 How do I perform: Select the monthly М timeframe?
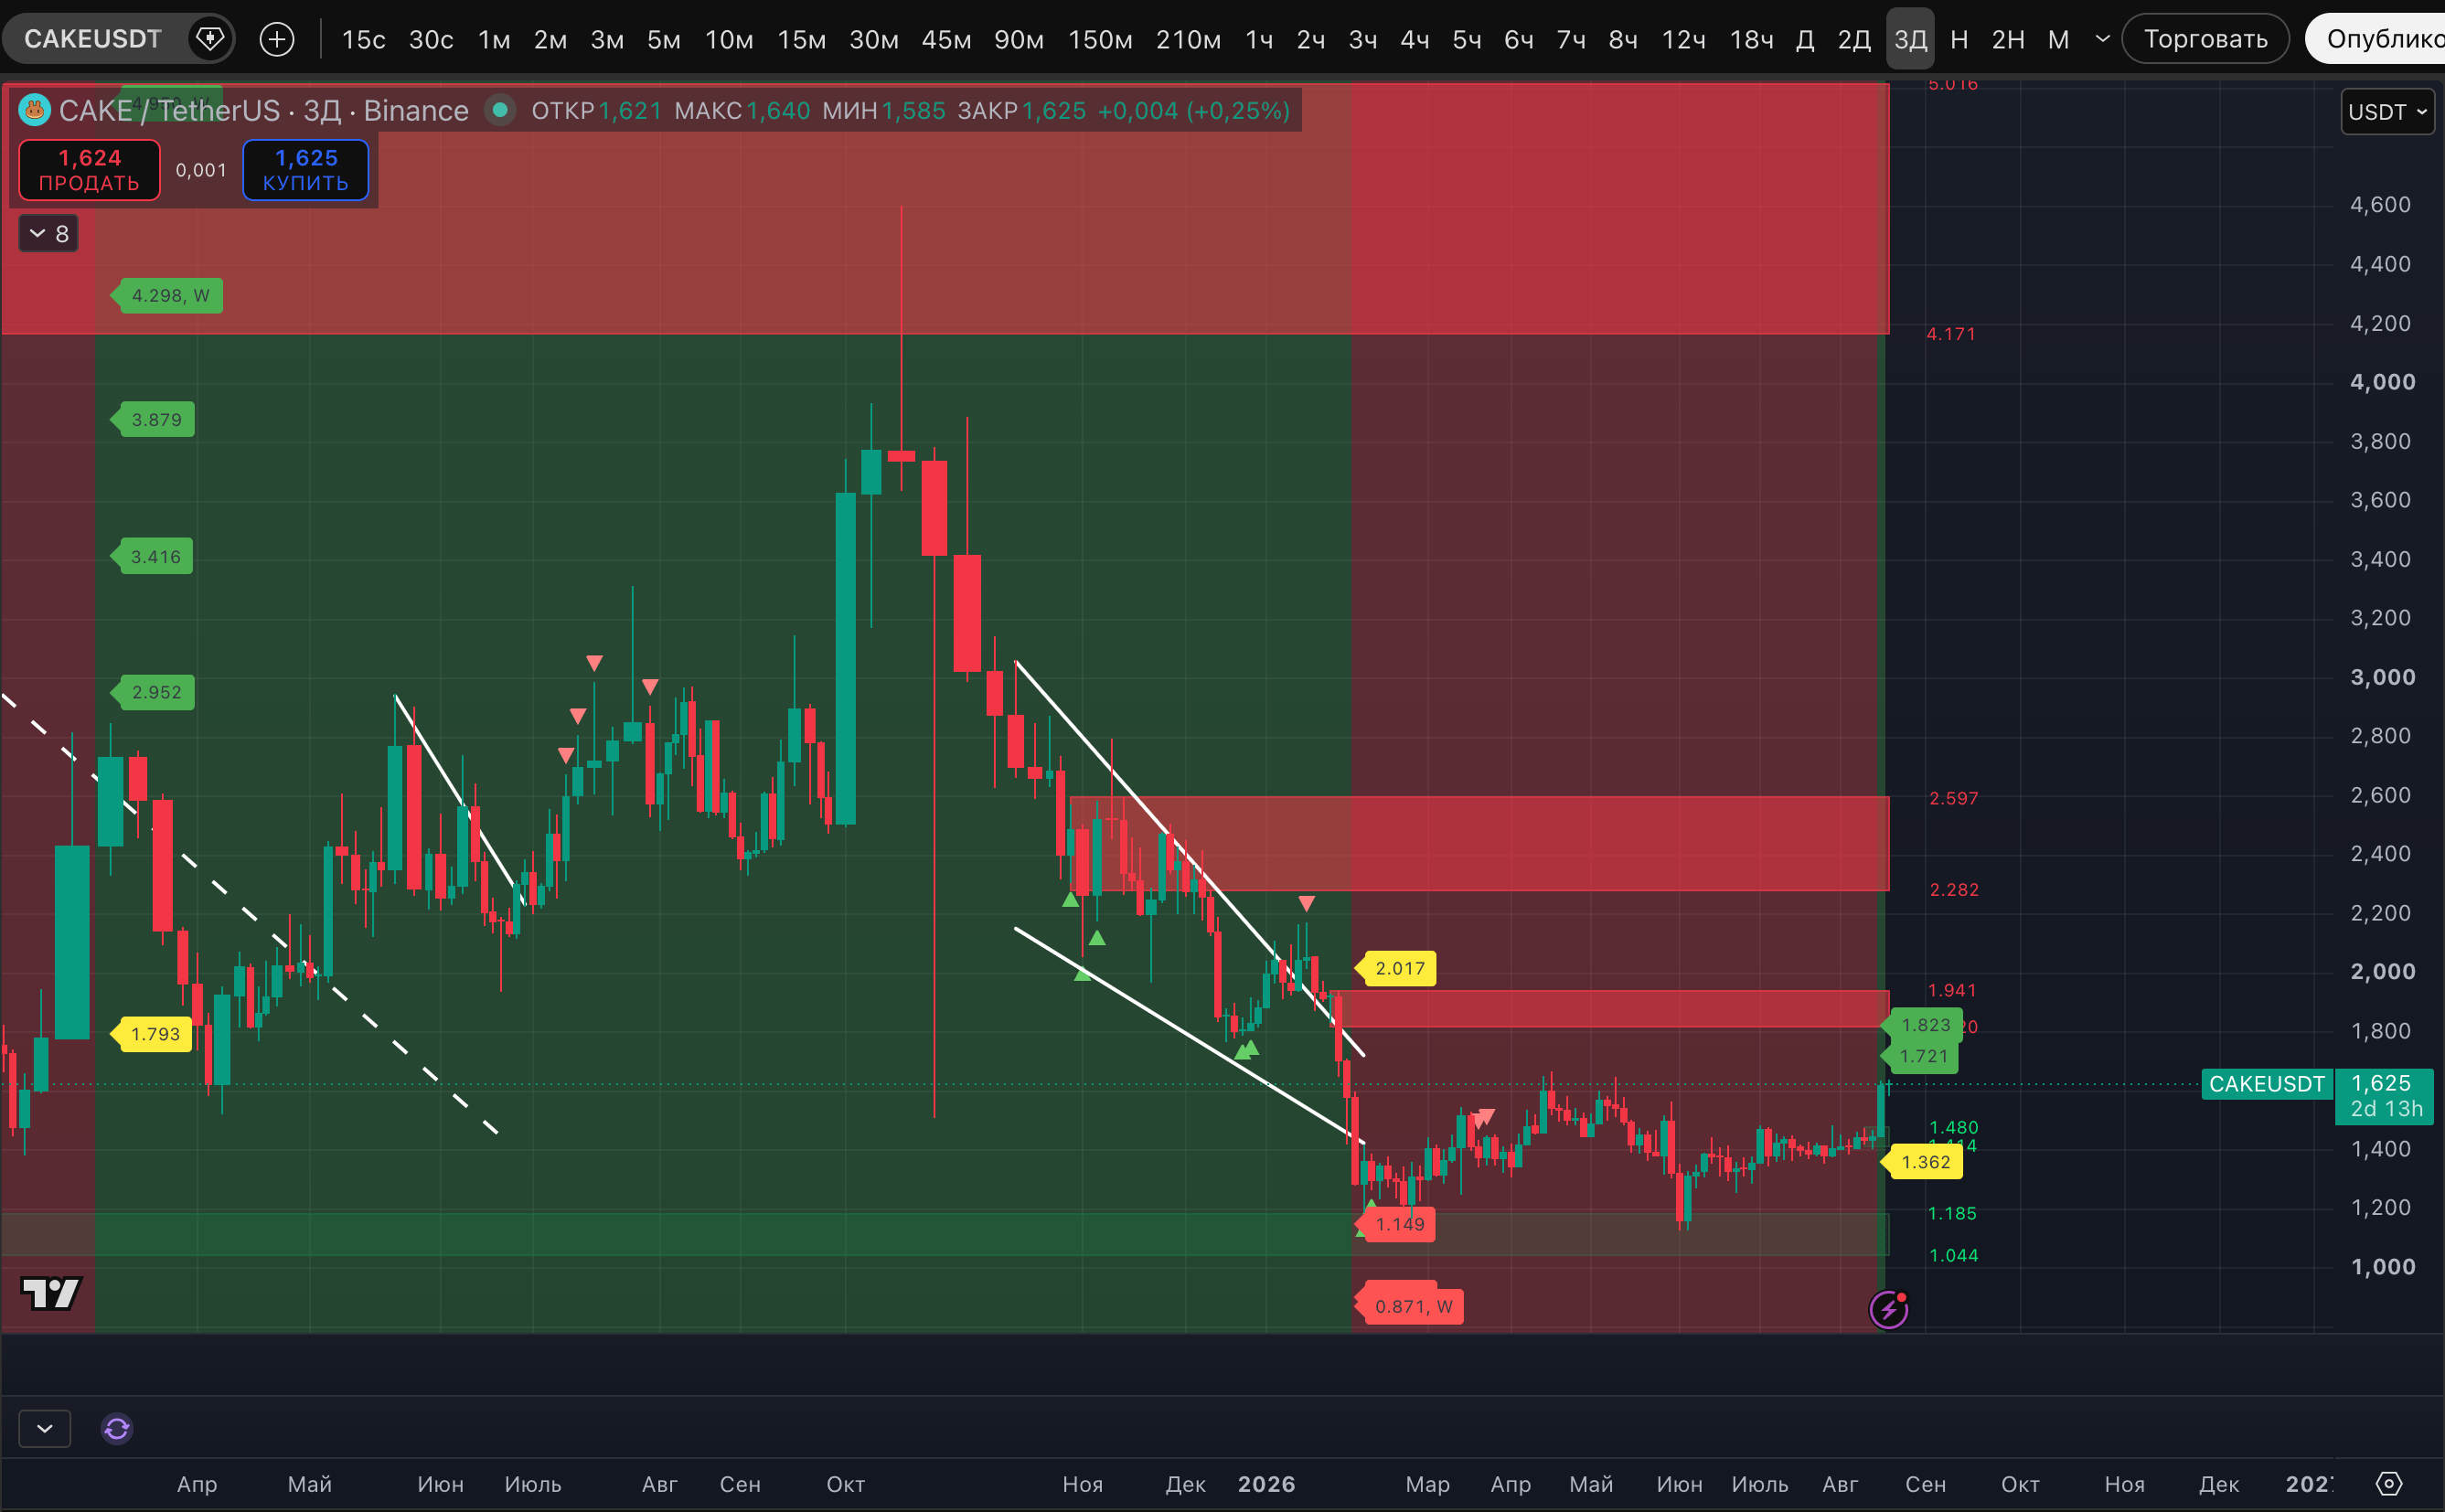click(x=2058, y=39)
